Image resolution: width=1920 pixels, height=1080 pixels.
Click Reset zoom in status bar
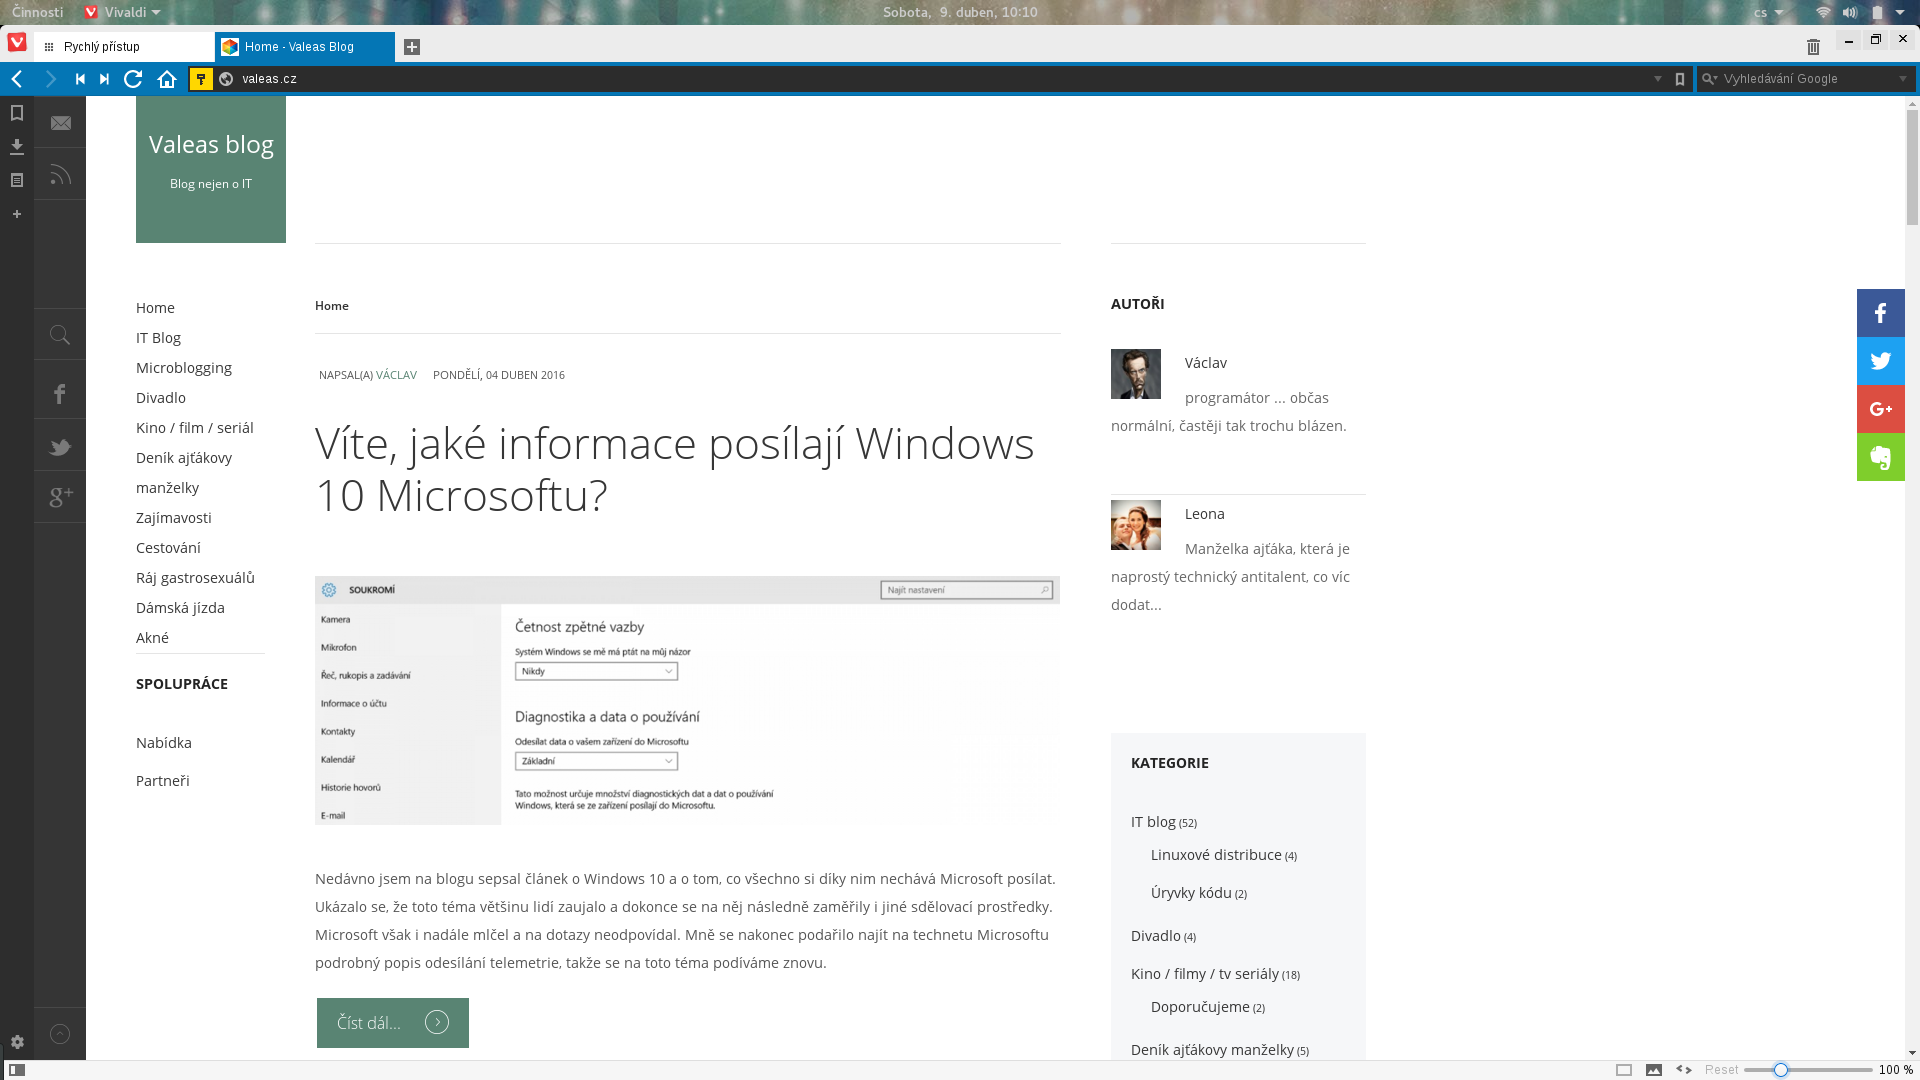1721,1070
